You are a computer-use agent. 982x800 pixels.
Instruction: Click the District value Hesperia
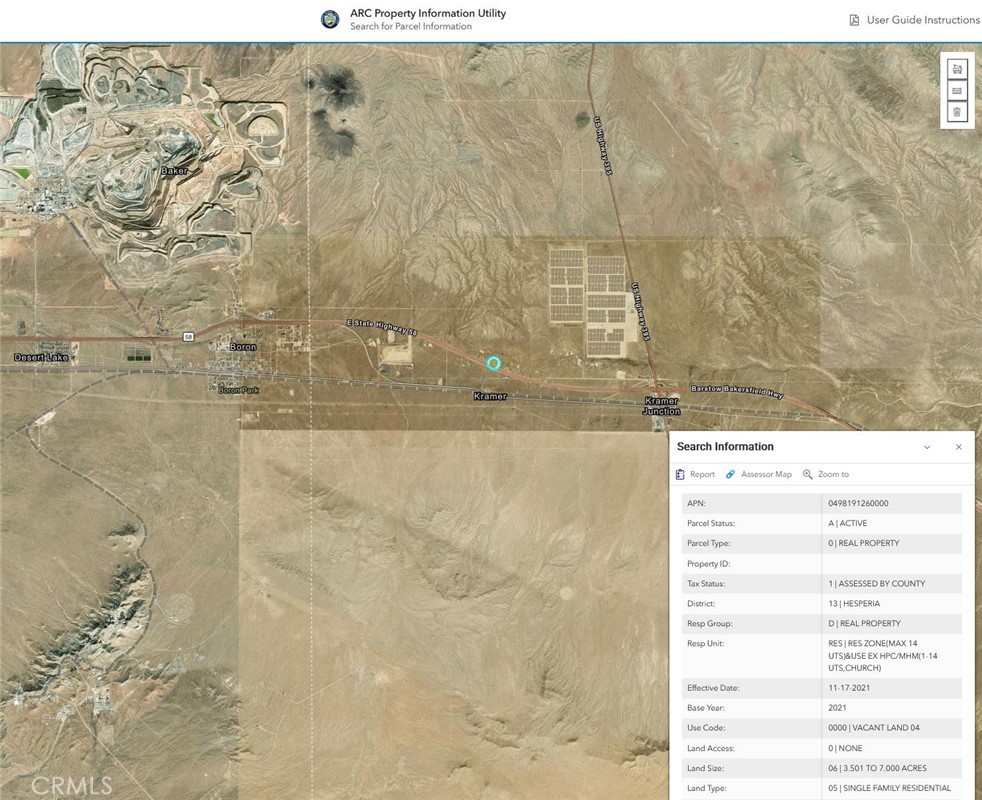point(854,604)
